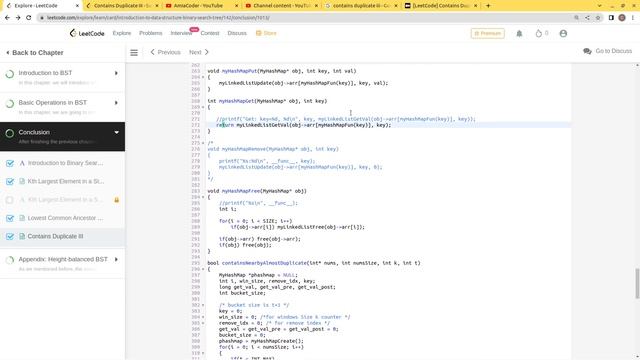Fold the comment block at line 275

203,143
